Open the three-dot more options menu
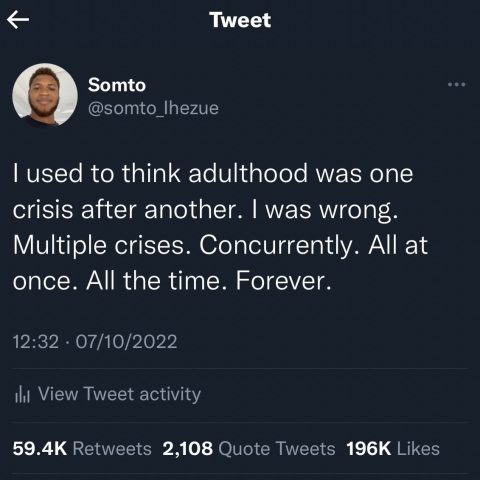The height and width of the screenshot is (480, 480). click(456, 84)
